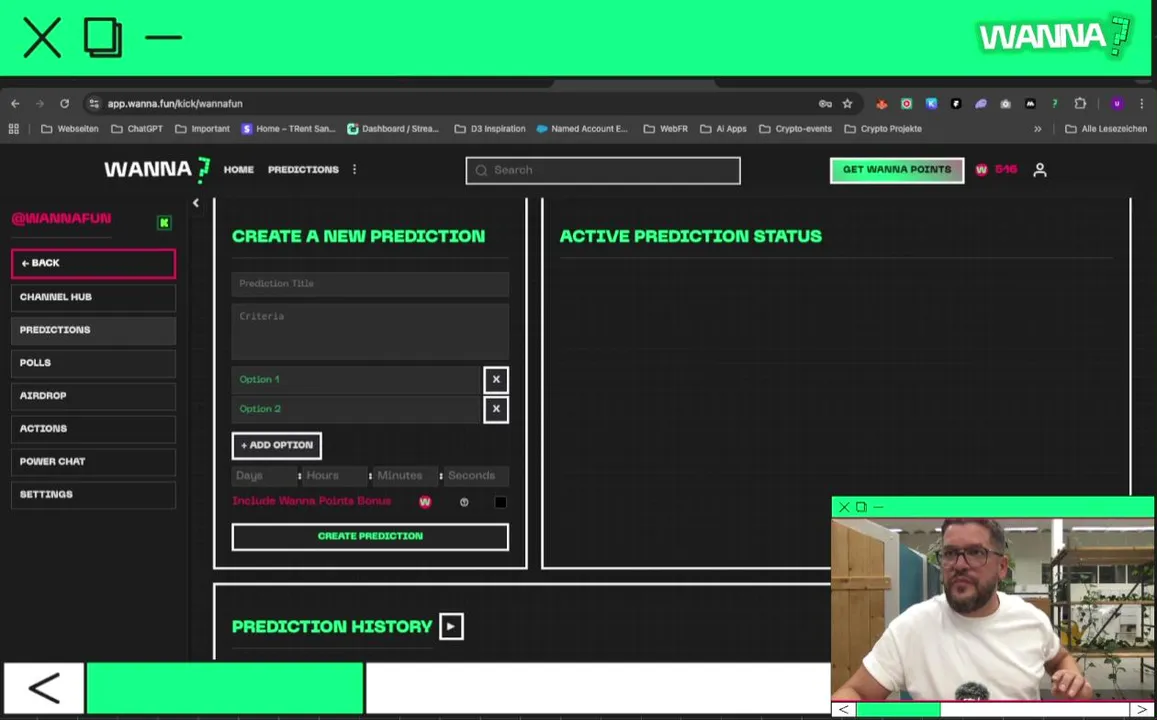
Task: Click the Minutes duration field
Action: (x=405, y=476)
